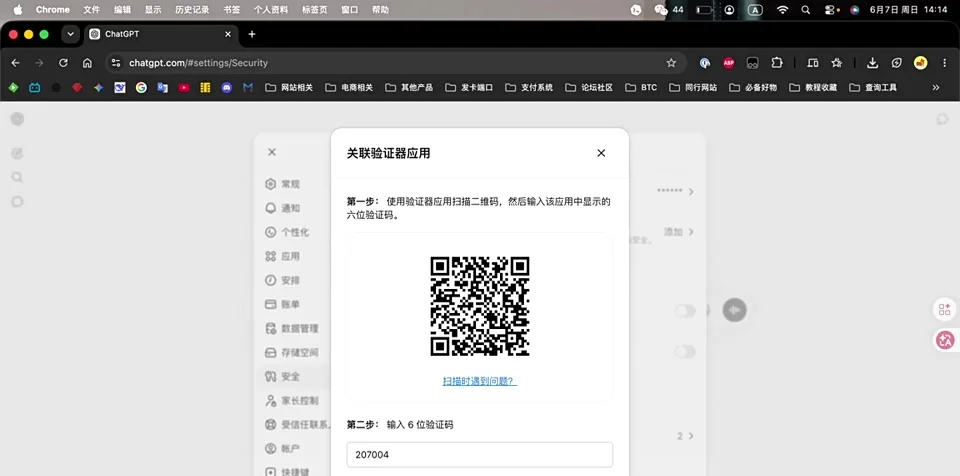Reload the page

pyautogui.click(x=63, y=63)
